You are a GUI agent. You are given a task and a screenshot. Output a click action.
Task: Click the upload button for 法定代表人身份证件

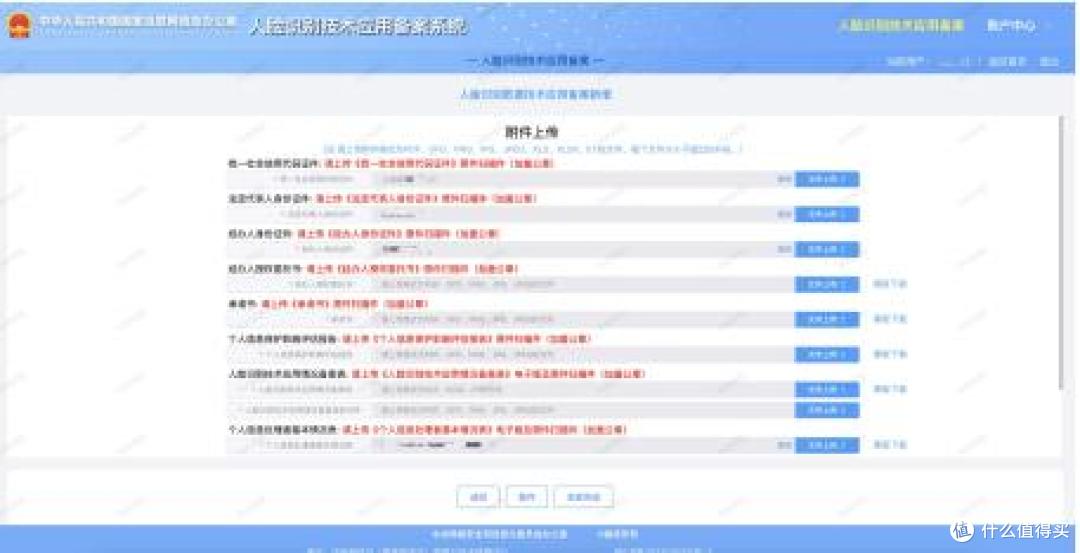click(x=827, y=214)
